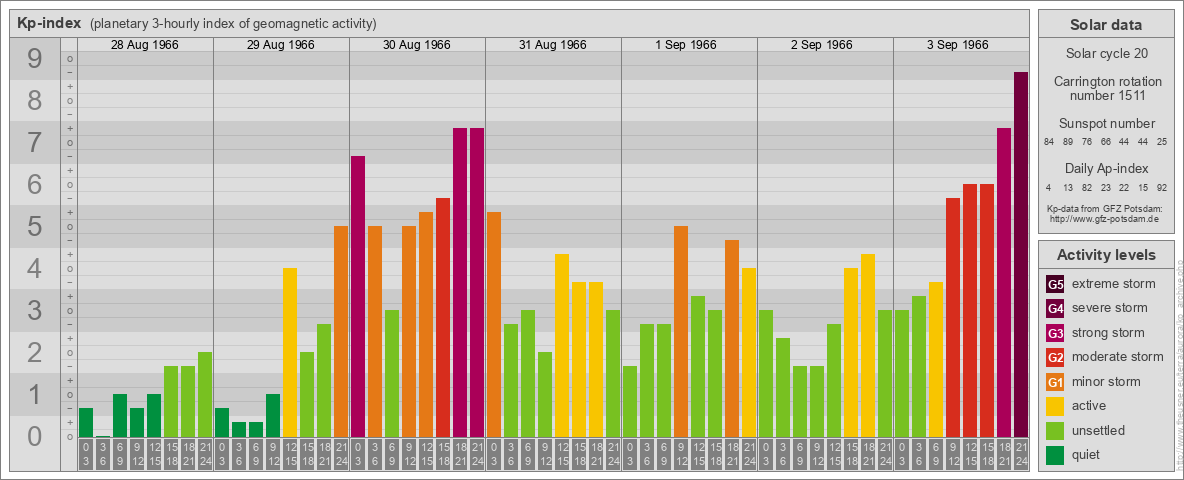Click the 'extreme storm' legend label
The width and height of the screenshot is (1184, 480).
1114,284
